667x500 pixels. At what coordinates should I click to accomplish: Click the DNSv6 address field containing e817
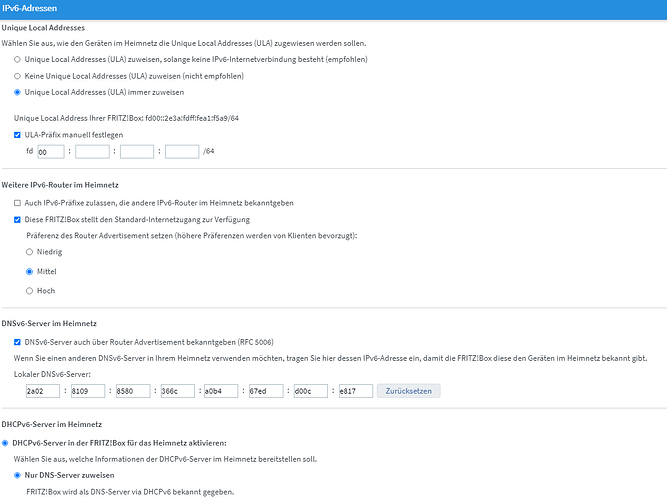(x=355, y=391)
